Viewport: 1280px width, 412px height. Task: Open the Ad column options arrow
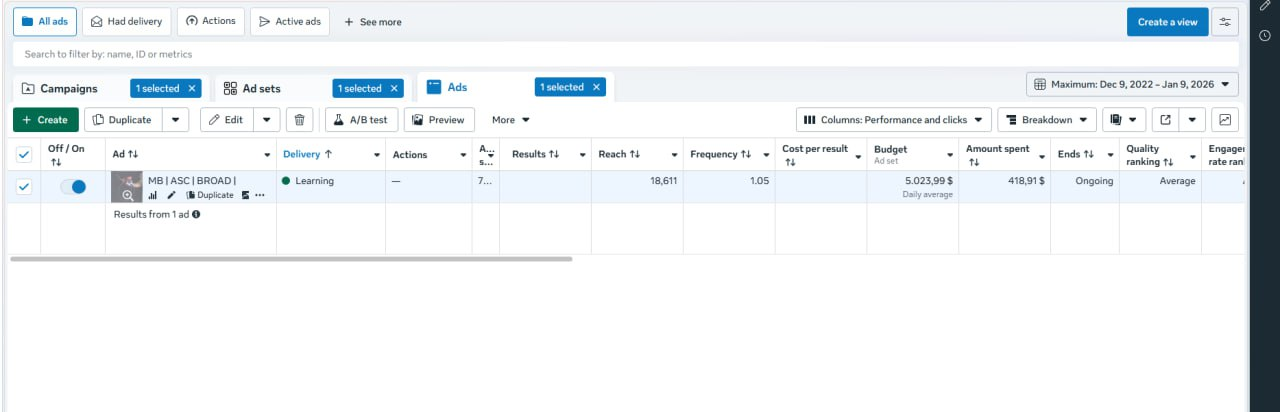click(x=267, y=155)
